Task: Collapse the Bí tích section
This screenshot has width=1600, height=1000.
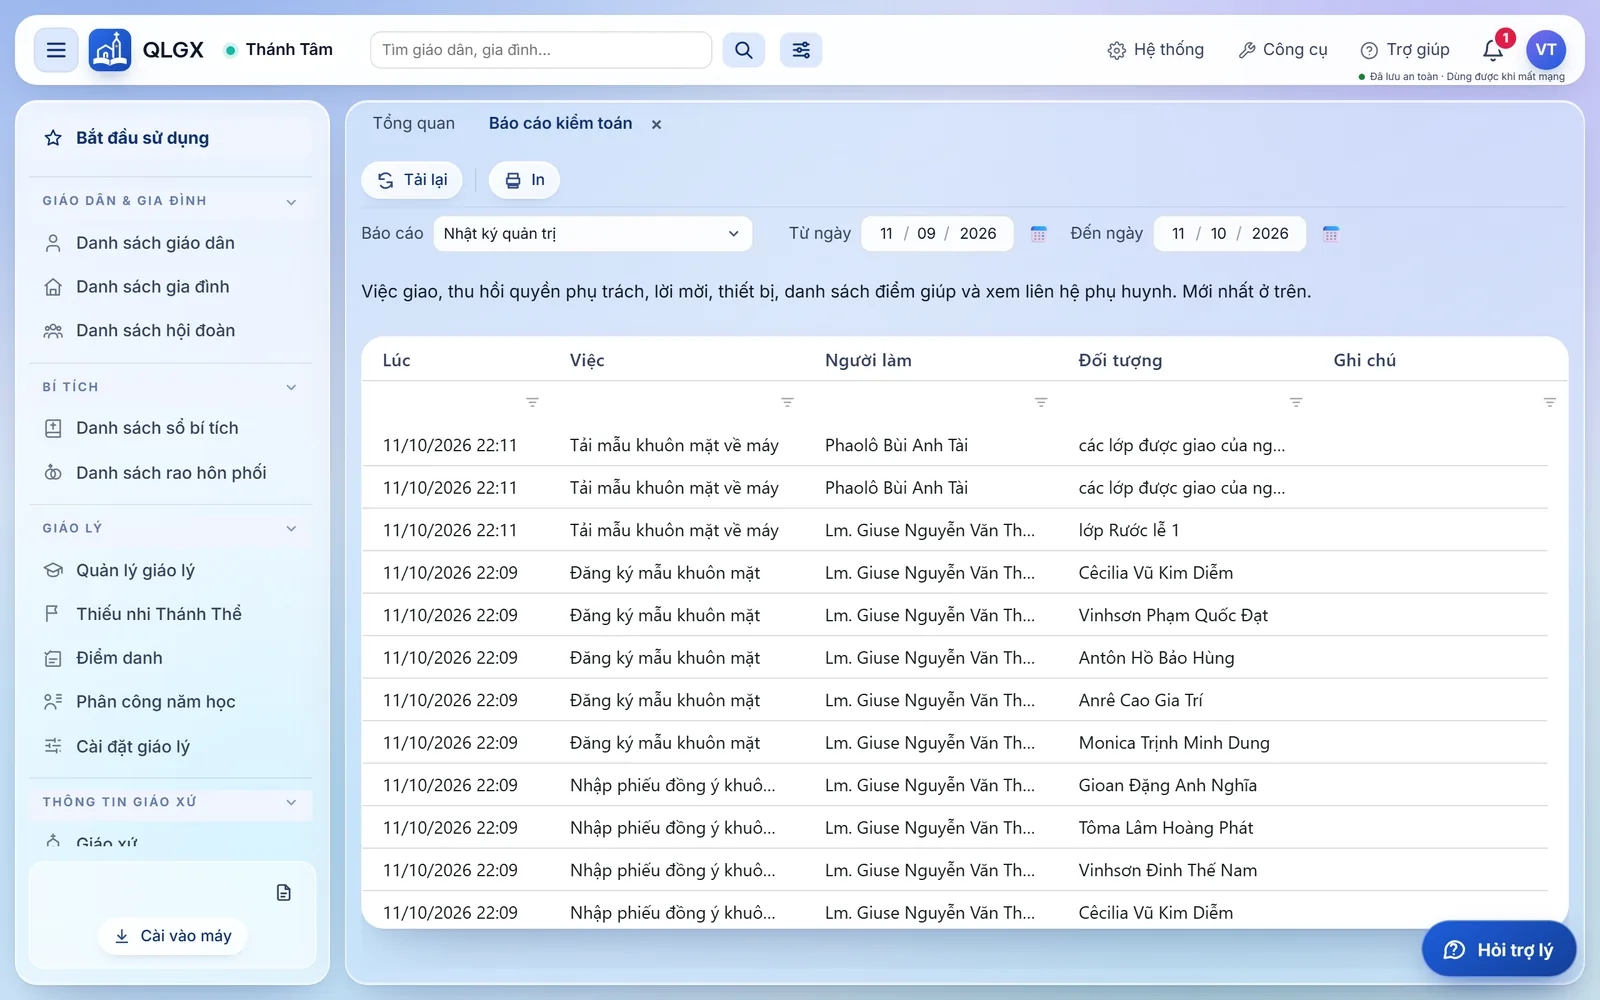Action: point(291,388)
